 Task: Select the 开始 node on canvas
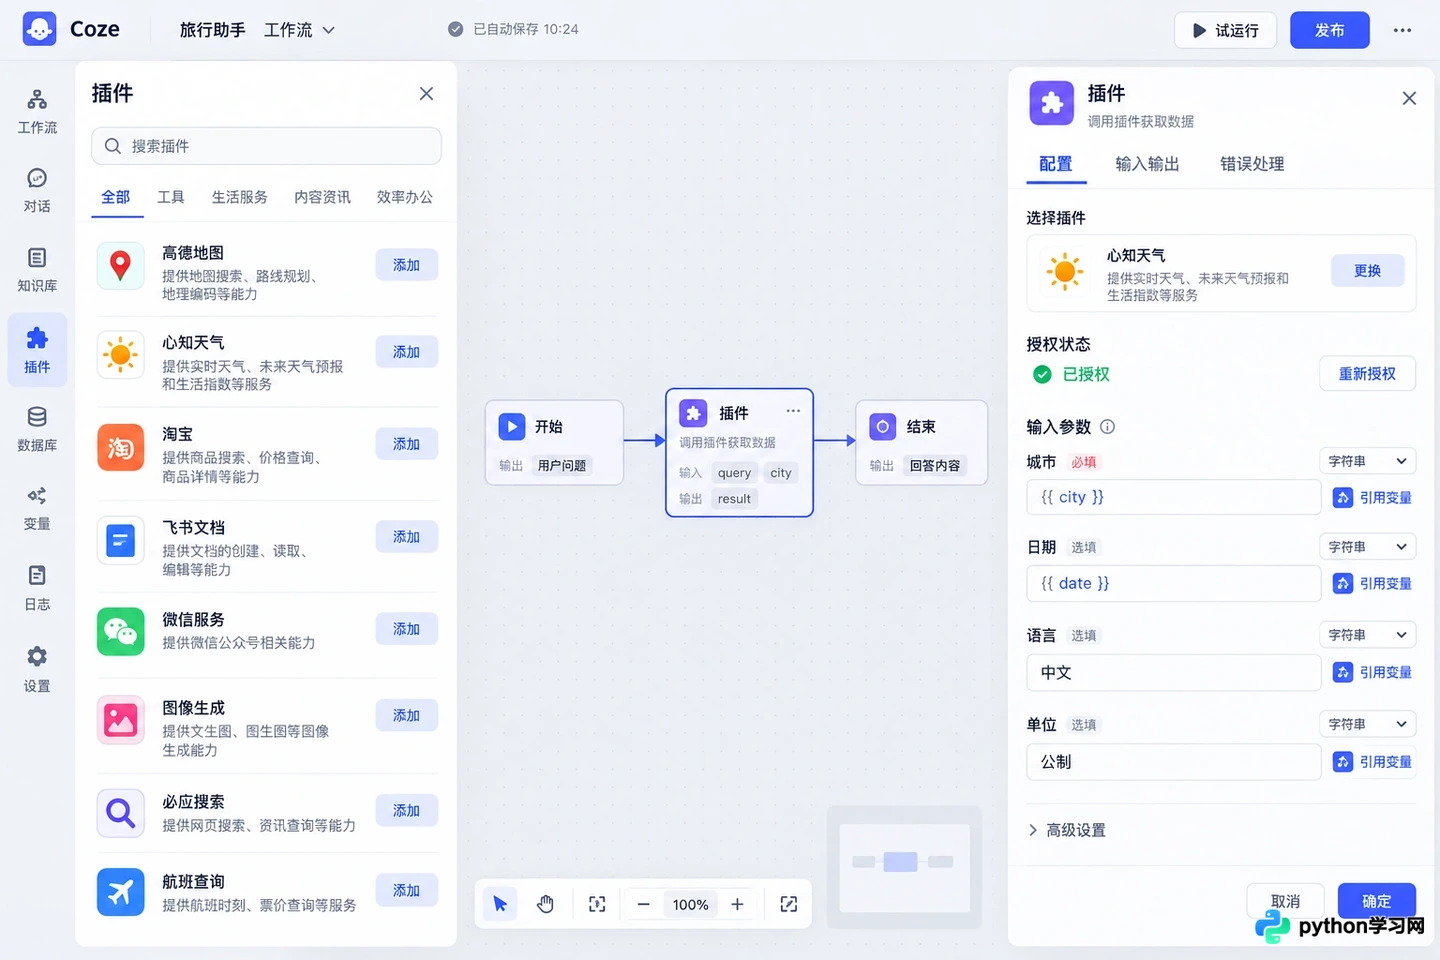point(554,443)
